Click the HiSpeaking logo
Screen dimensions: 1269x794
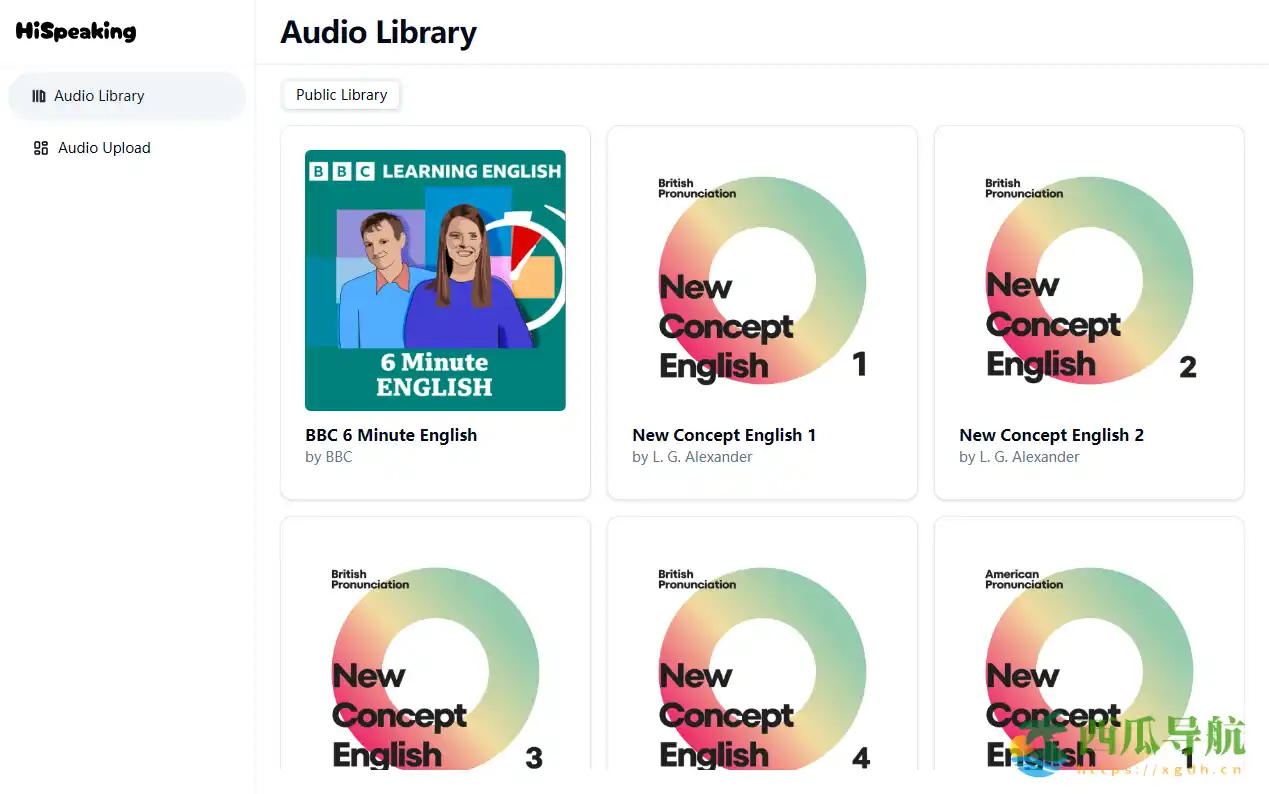76,31
